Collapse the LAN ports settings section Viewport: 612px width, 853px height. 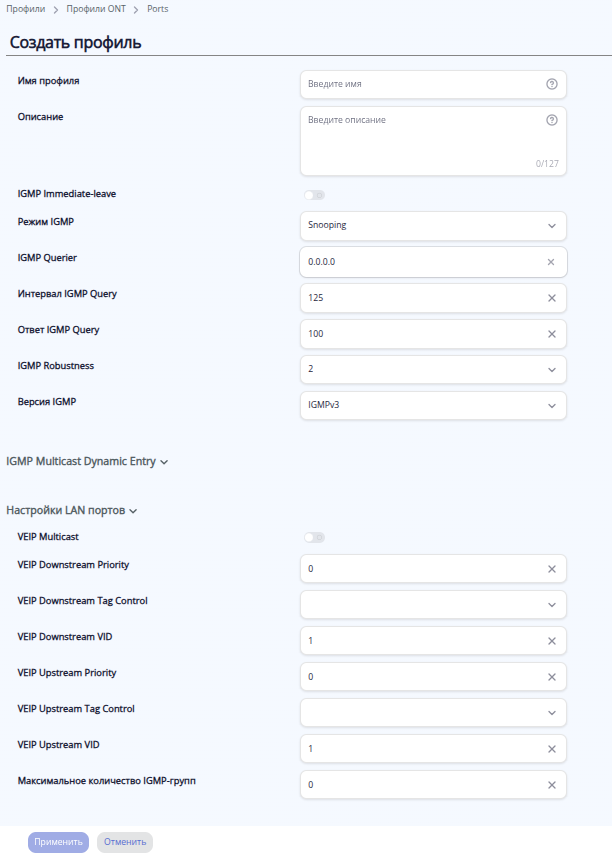[x=71, y=510]
